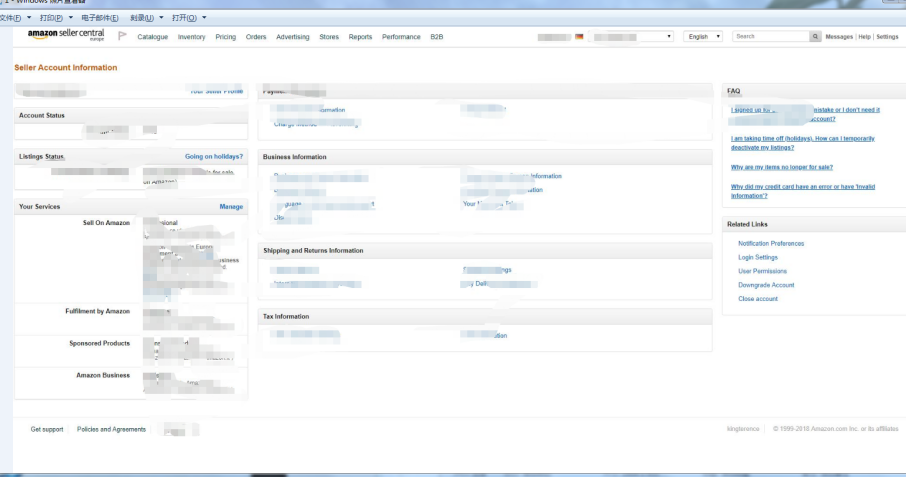The height and width of the screenshot is (477, 906).
Task: Open Policies and Agreements footer link
Action: (x=111, y=430)
